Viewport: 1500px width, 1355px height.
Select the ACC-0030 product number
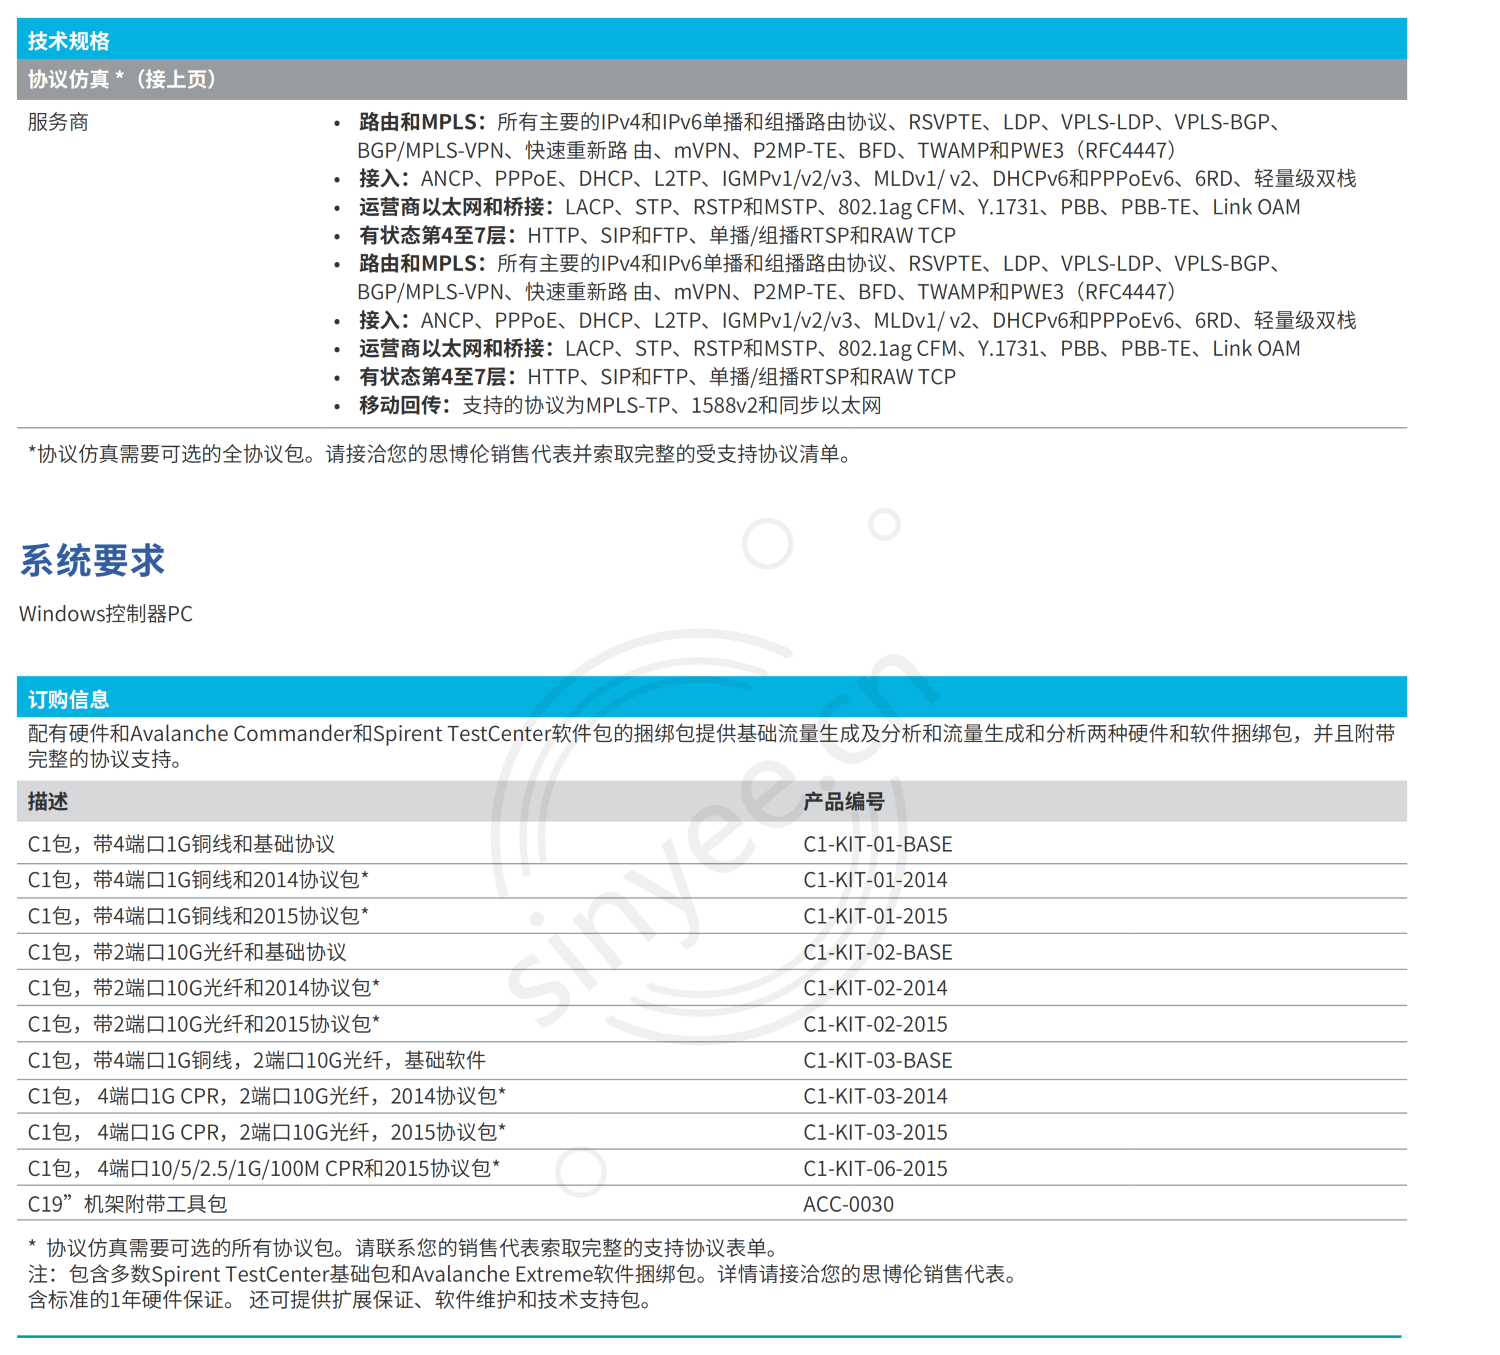(x=848, y=1205)
